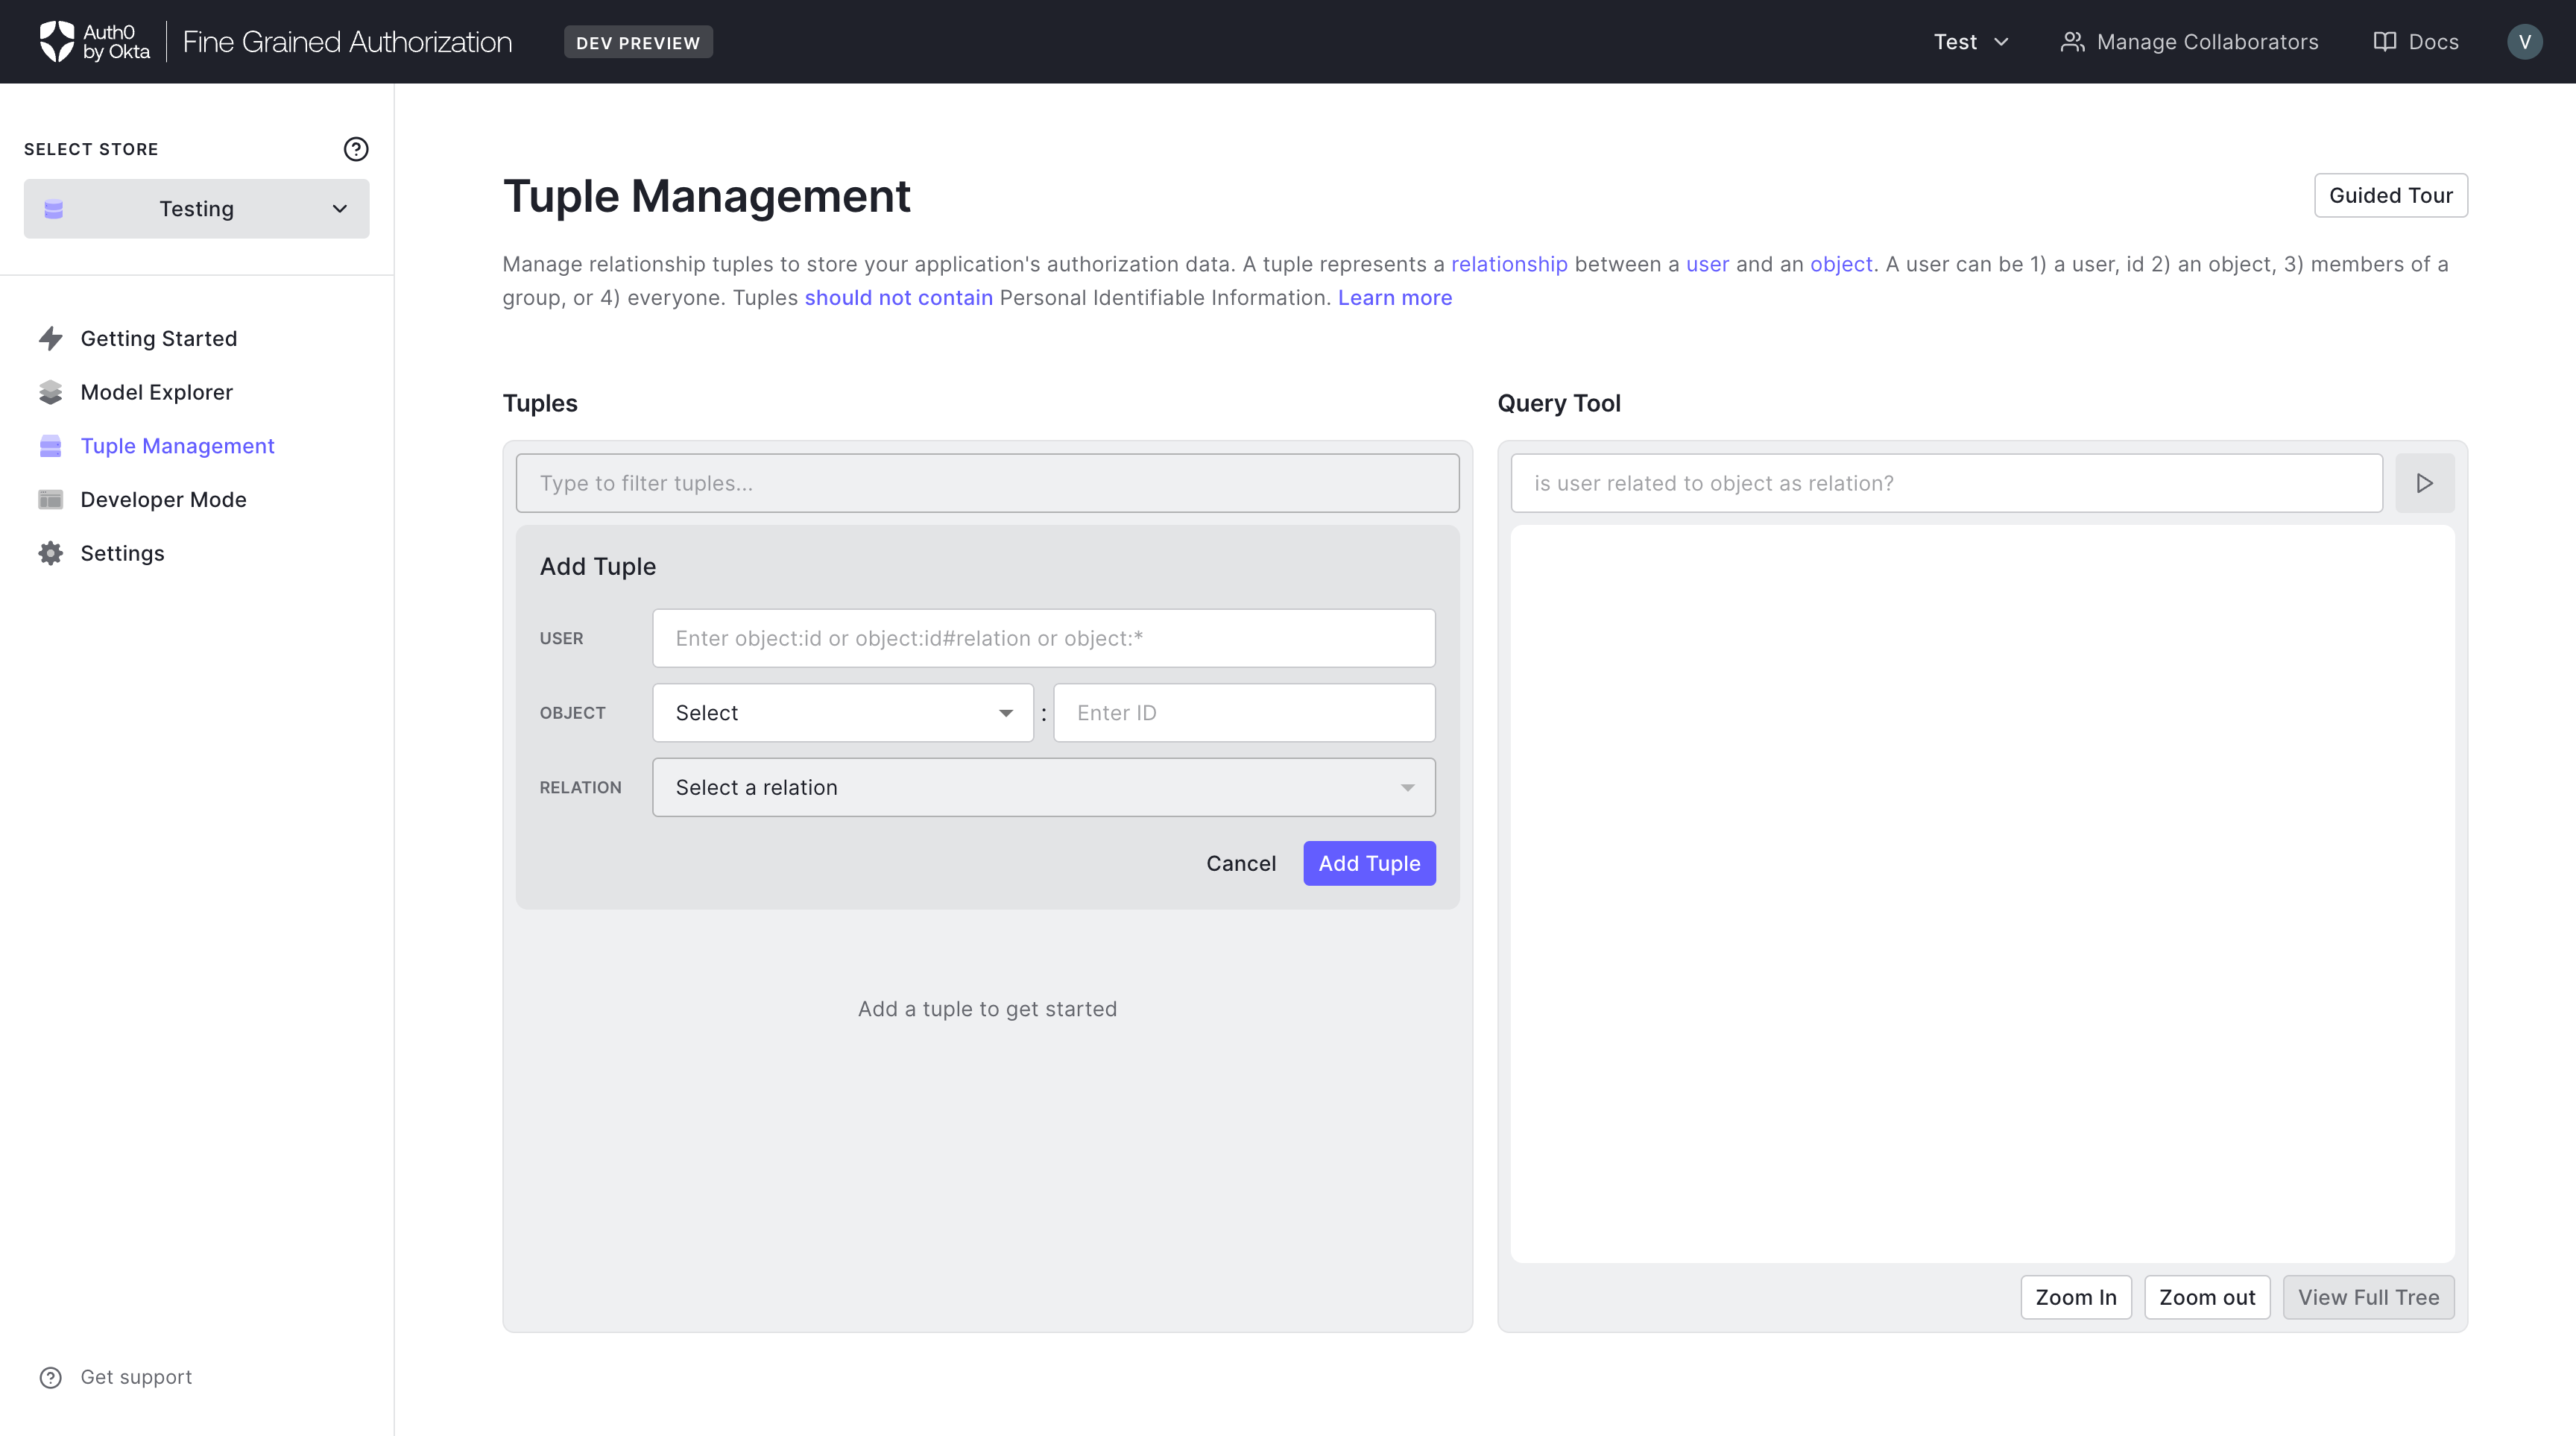Open the Testing store dropdown
This screenshot has height=1436, width=2576.
point(197,209)
